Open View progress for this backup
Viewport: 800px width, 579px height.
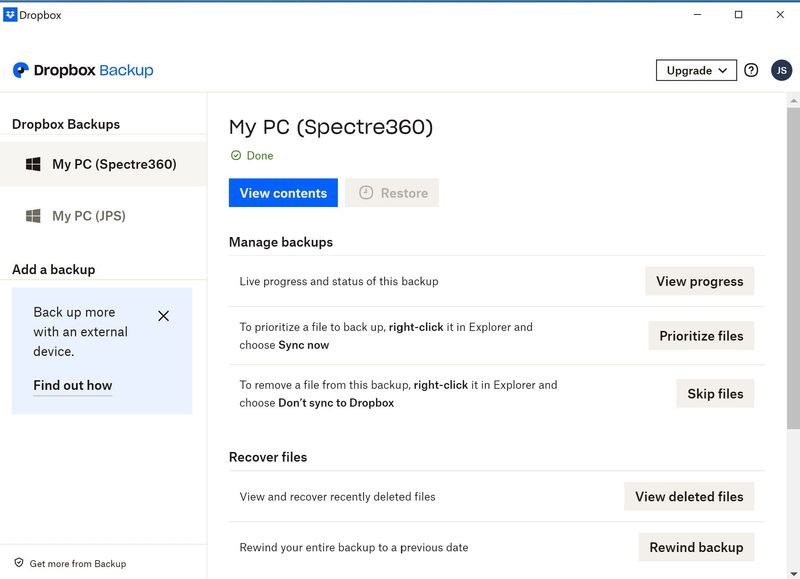(699, 281)
